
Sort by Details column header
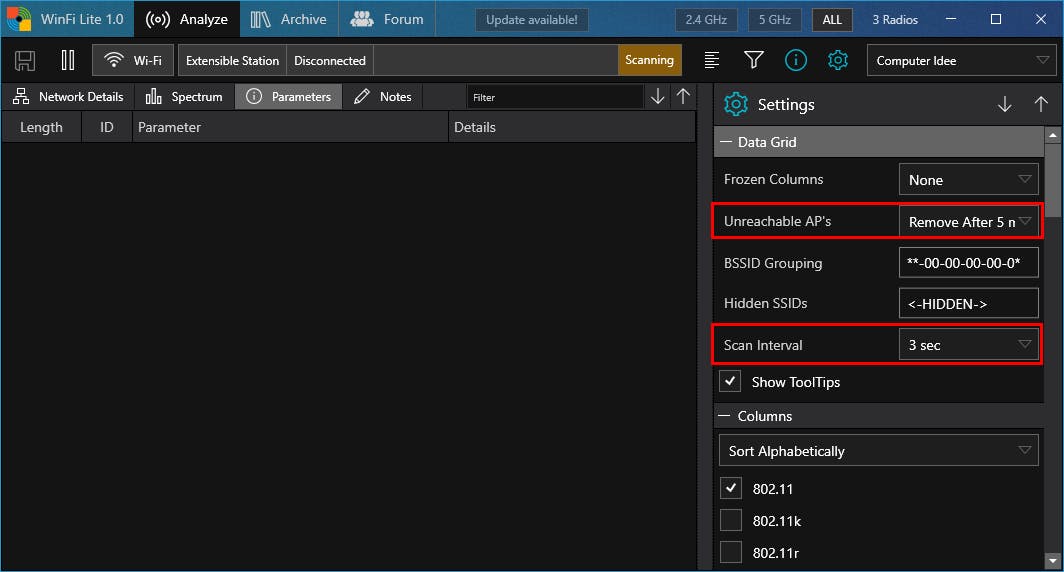pyautogui.click(x=571, y=127)
